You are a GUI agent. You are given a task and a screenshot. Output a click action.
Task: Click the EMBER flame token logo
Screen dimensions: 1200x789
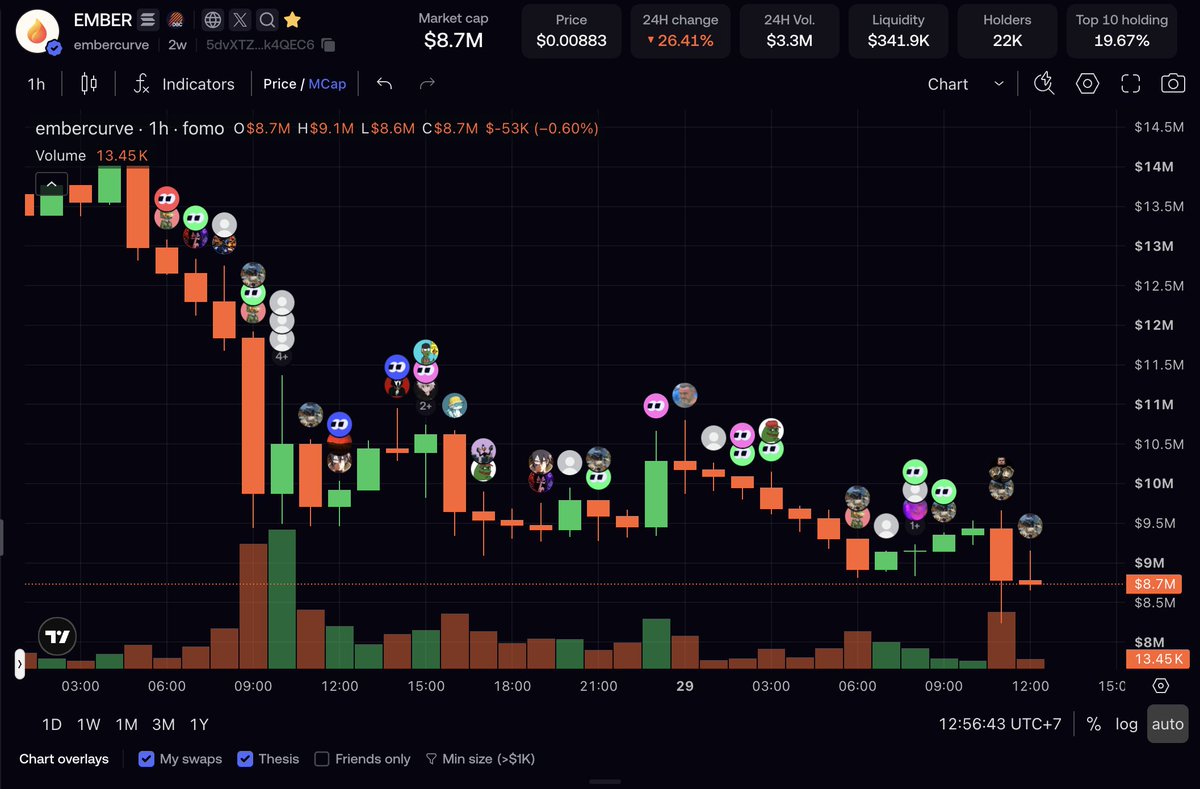click(38, 30)
